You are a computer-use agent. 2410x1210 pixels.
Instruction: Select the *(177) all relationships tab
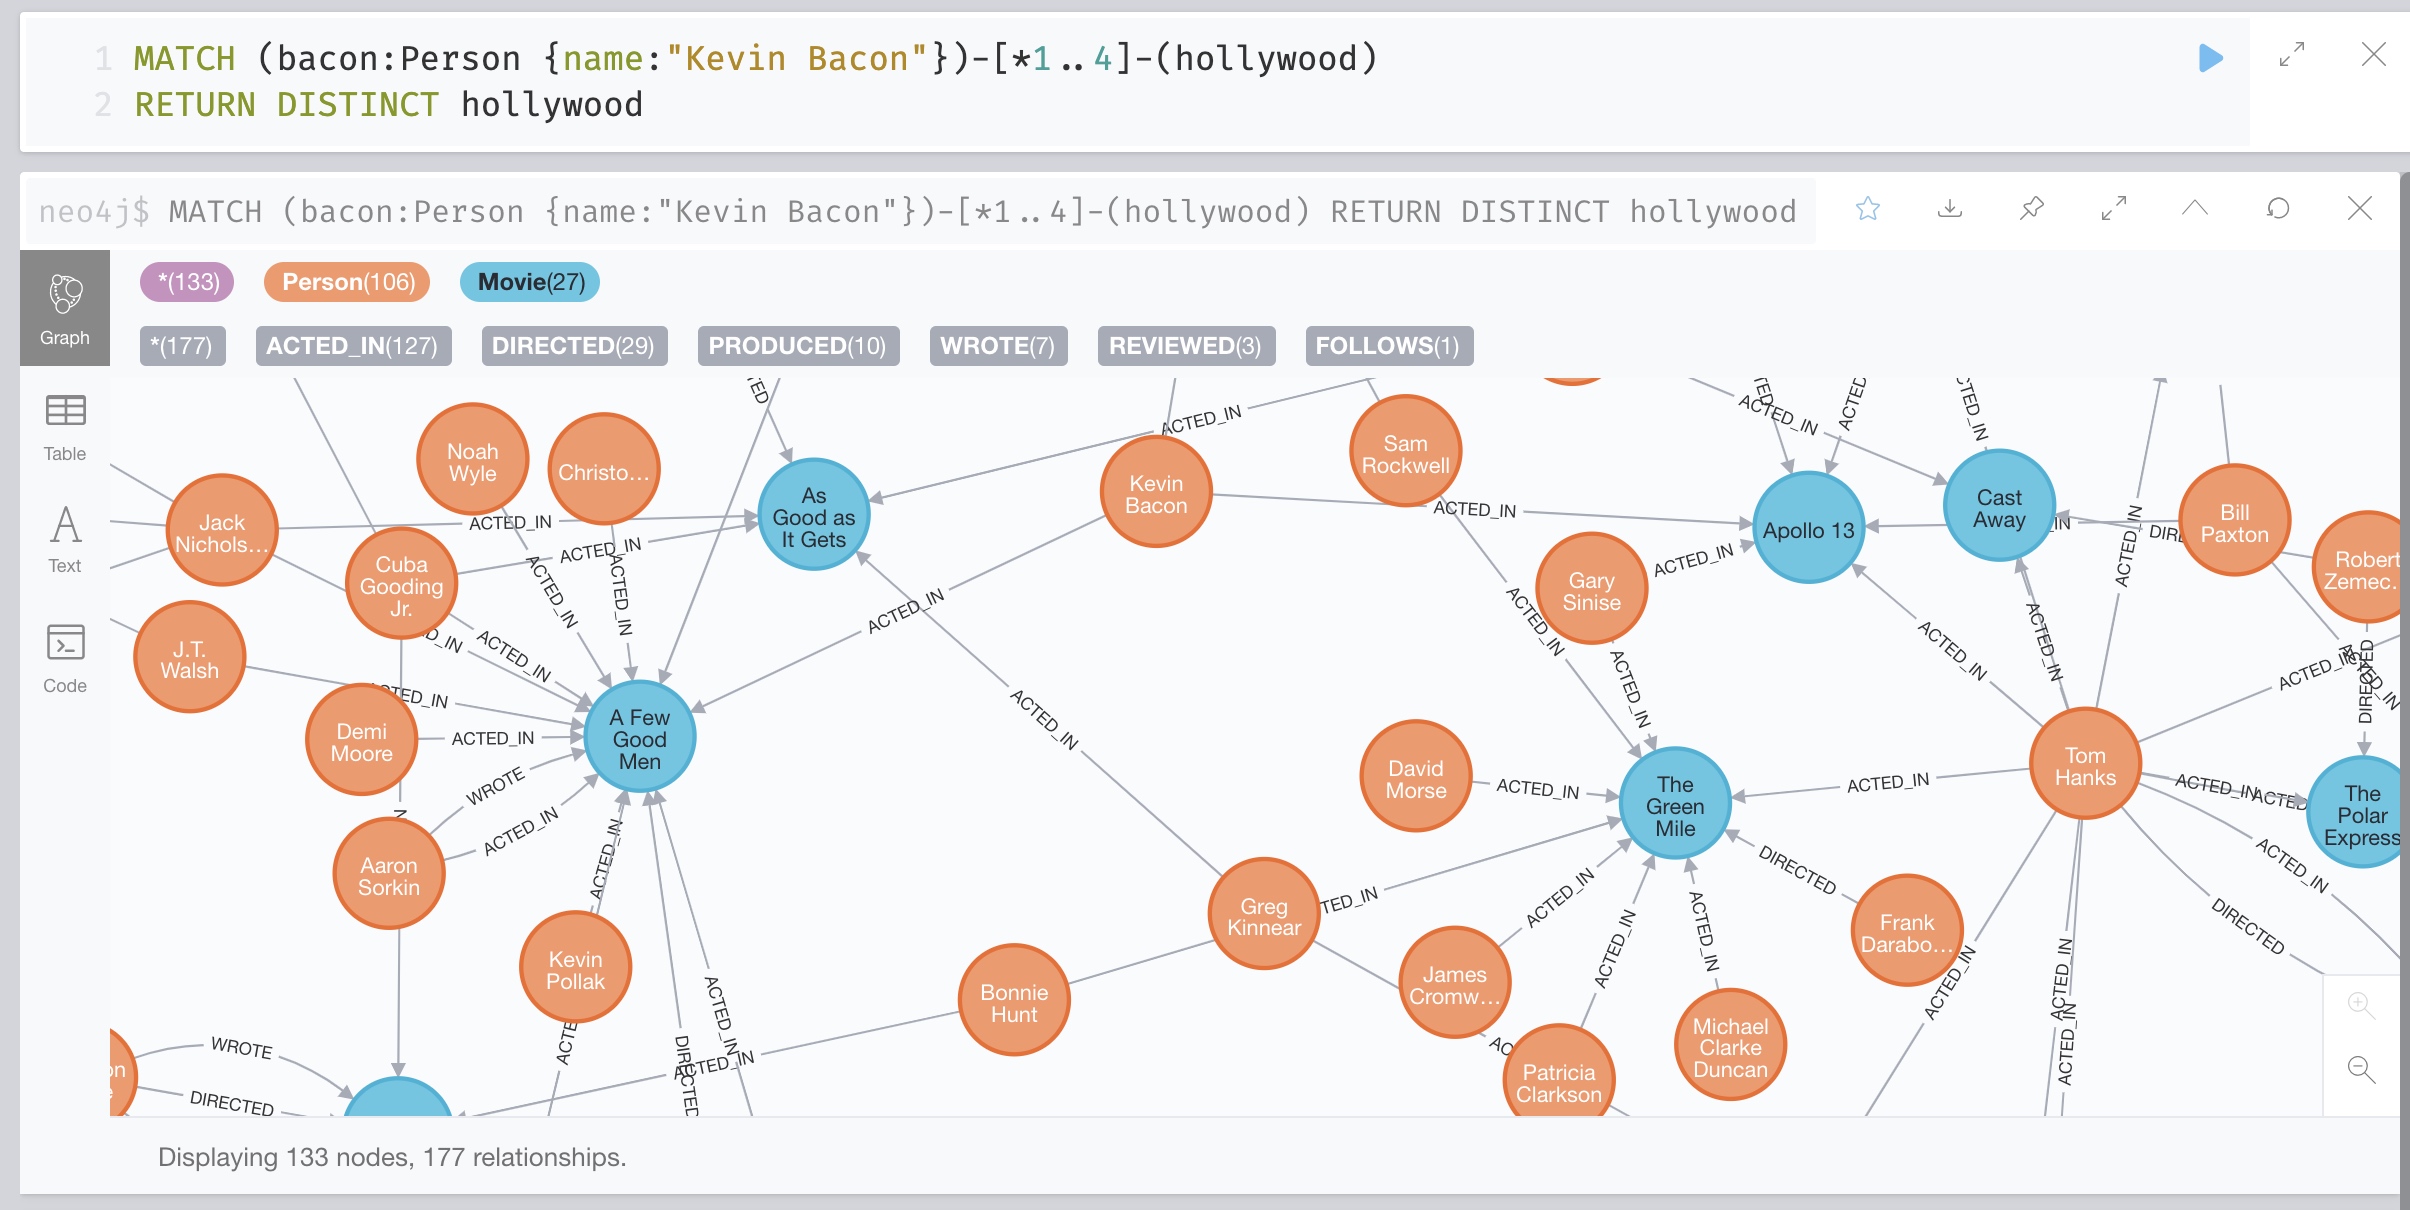pos(182,344)
